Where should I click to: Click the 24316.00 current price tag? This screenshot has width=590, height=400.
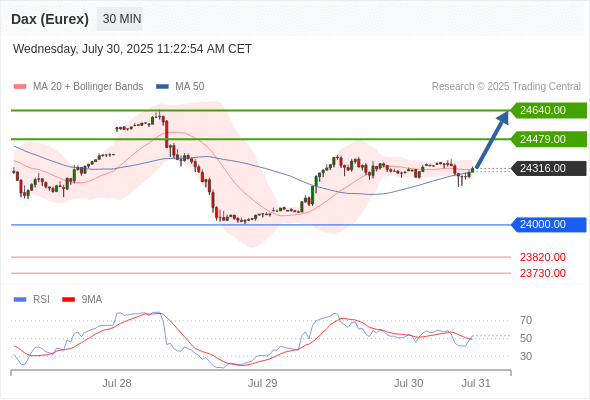[549, 168]
